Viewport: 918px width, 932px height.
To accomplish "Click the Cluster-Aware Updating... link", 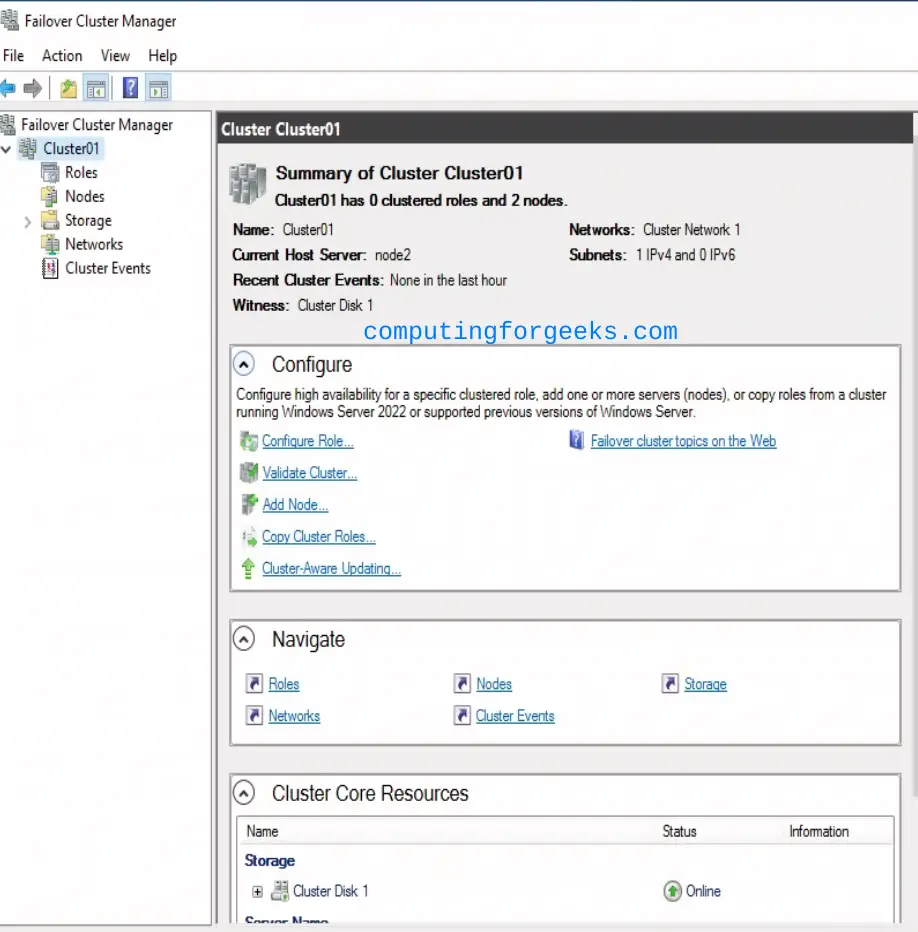I will point(331,568).
